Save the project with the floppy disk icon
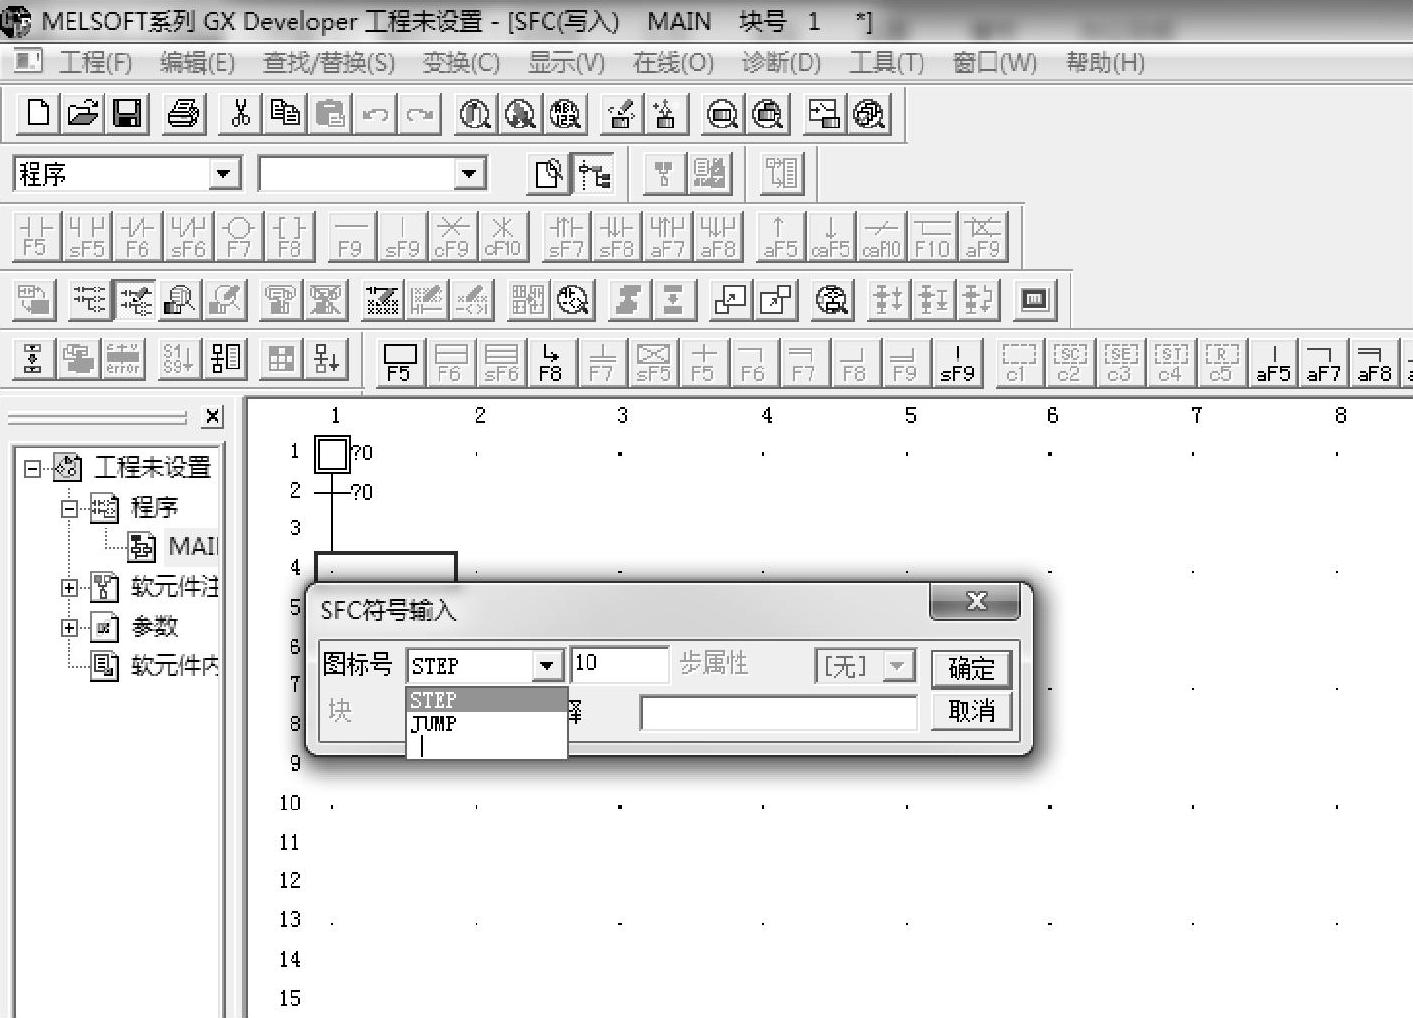Viewport: 1413px width, 1018px height. click(x=127, y=113)
